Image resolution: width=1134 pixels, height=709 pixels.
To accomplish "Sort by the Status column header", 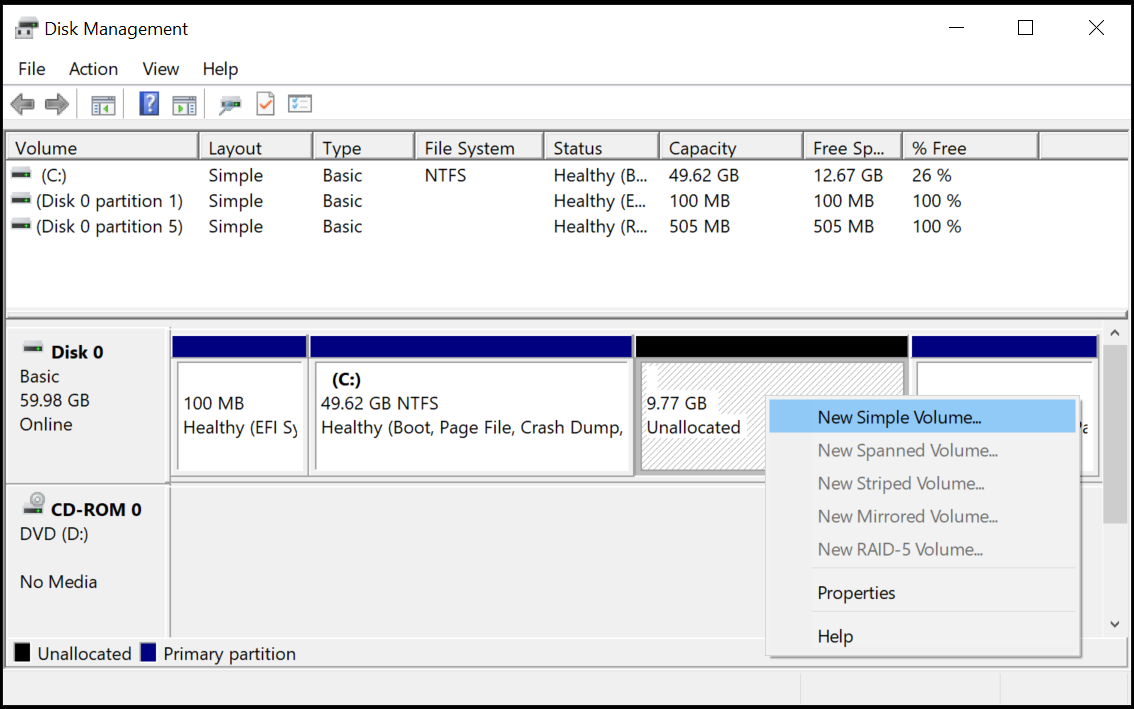I will click(x=602, y=148).
